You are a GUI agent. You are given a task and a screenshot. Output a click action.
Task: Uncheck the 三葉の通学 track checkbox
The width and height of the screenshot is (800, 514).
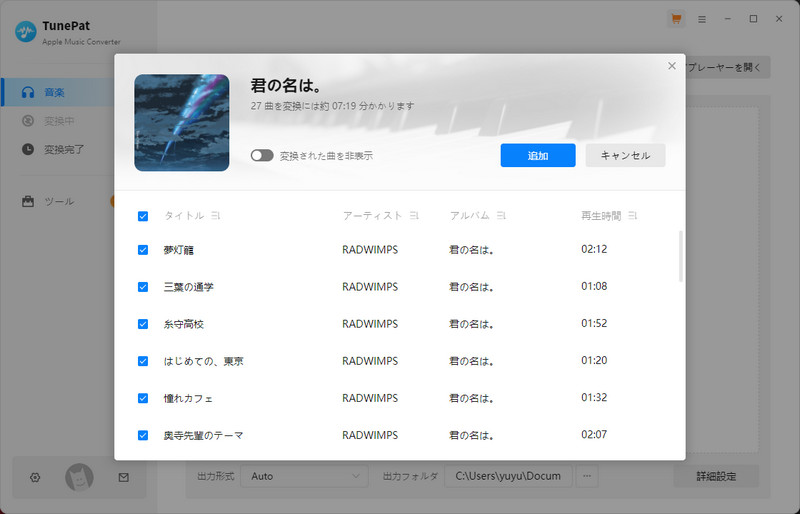point(143,287)
